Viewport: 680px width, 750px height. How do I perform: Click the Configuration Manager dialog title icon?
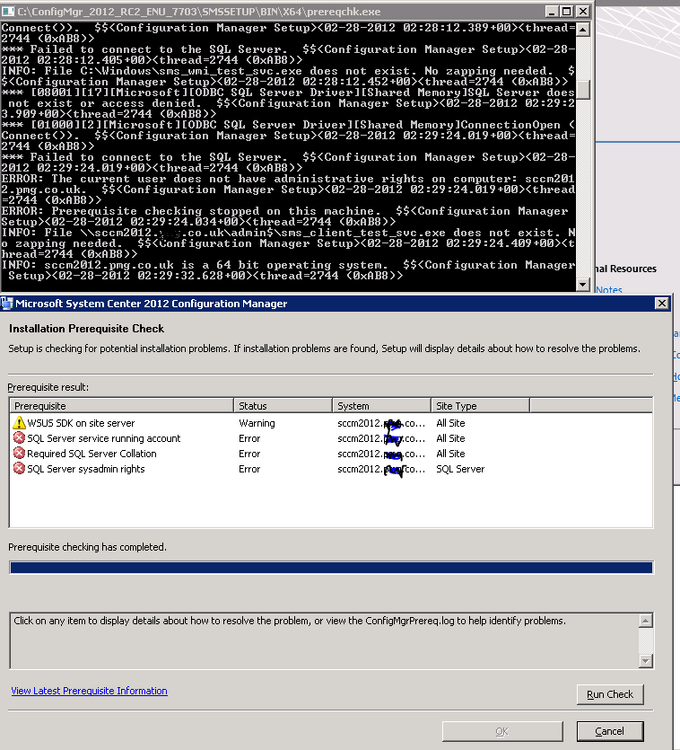pyautogui.click(x=7, y=303)
